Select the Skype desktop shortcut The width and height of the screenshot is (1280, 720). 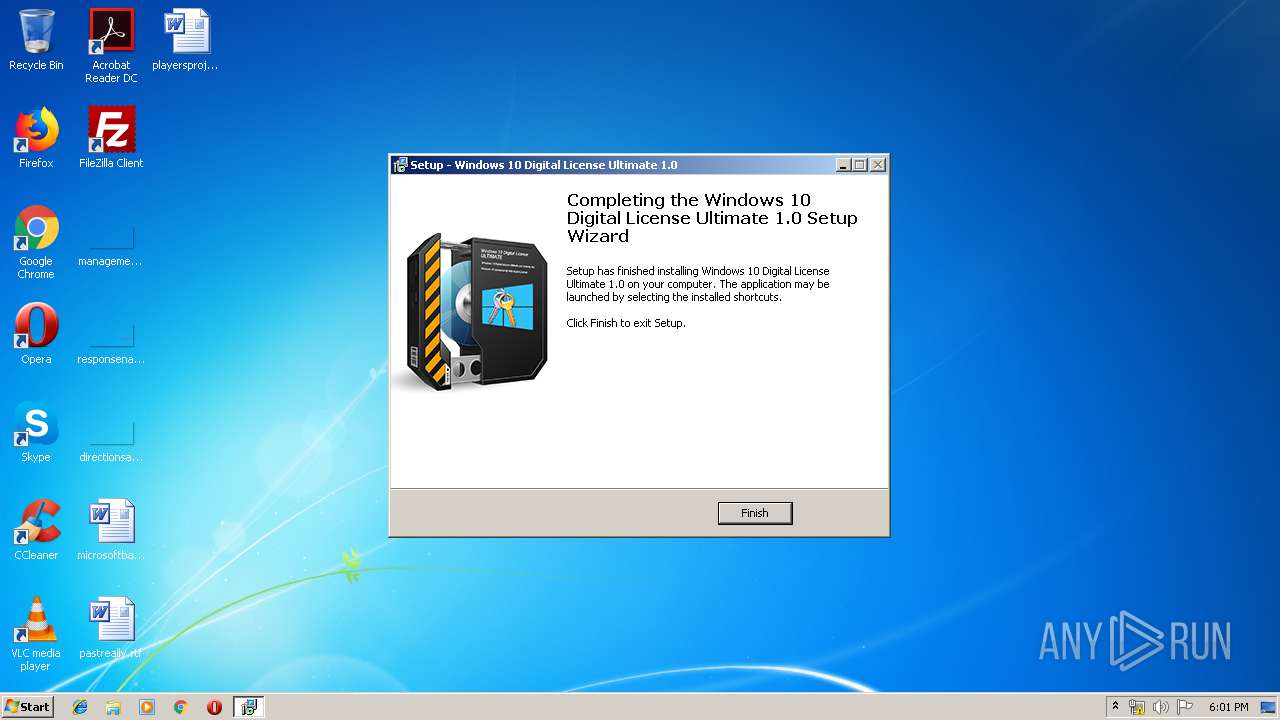point(36,432)
